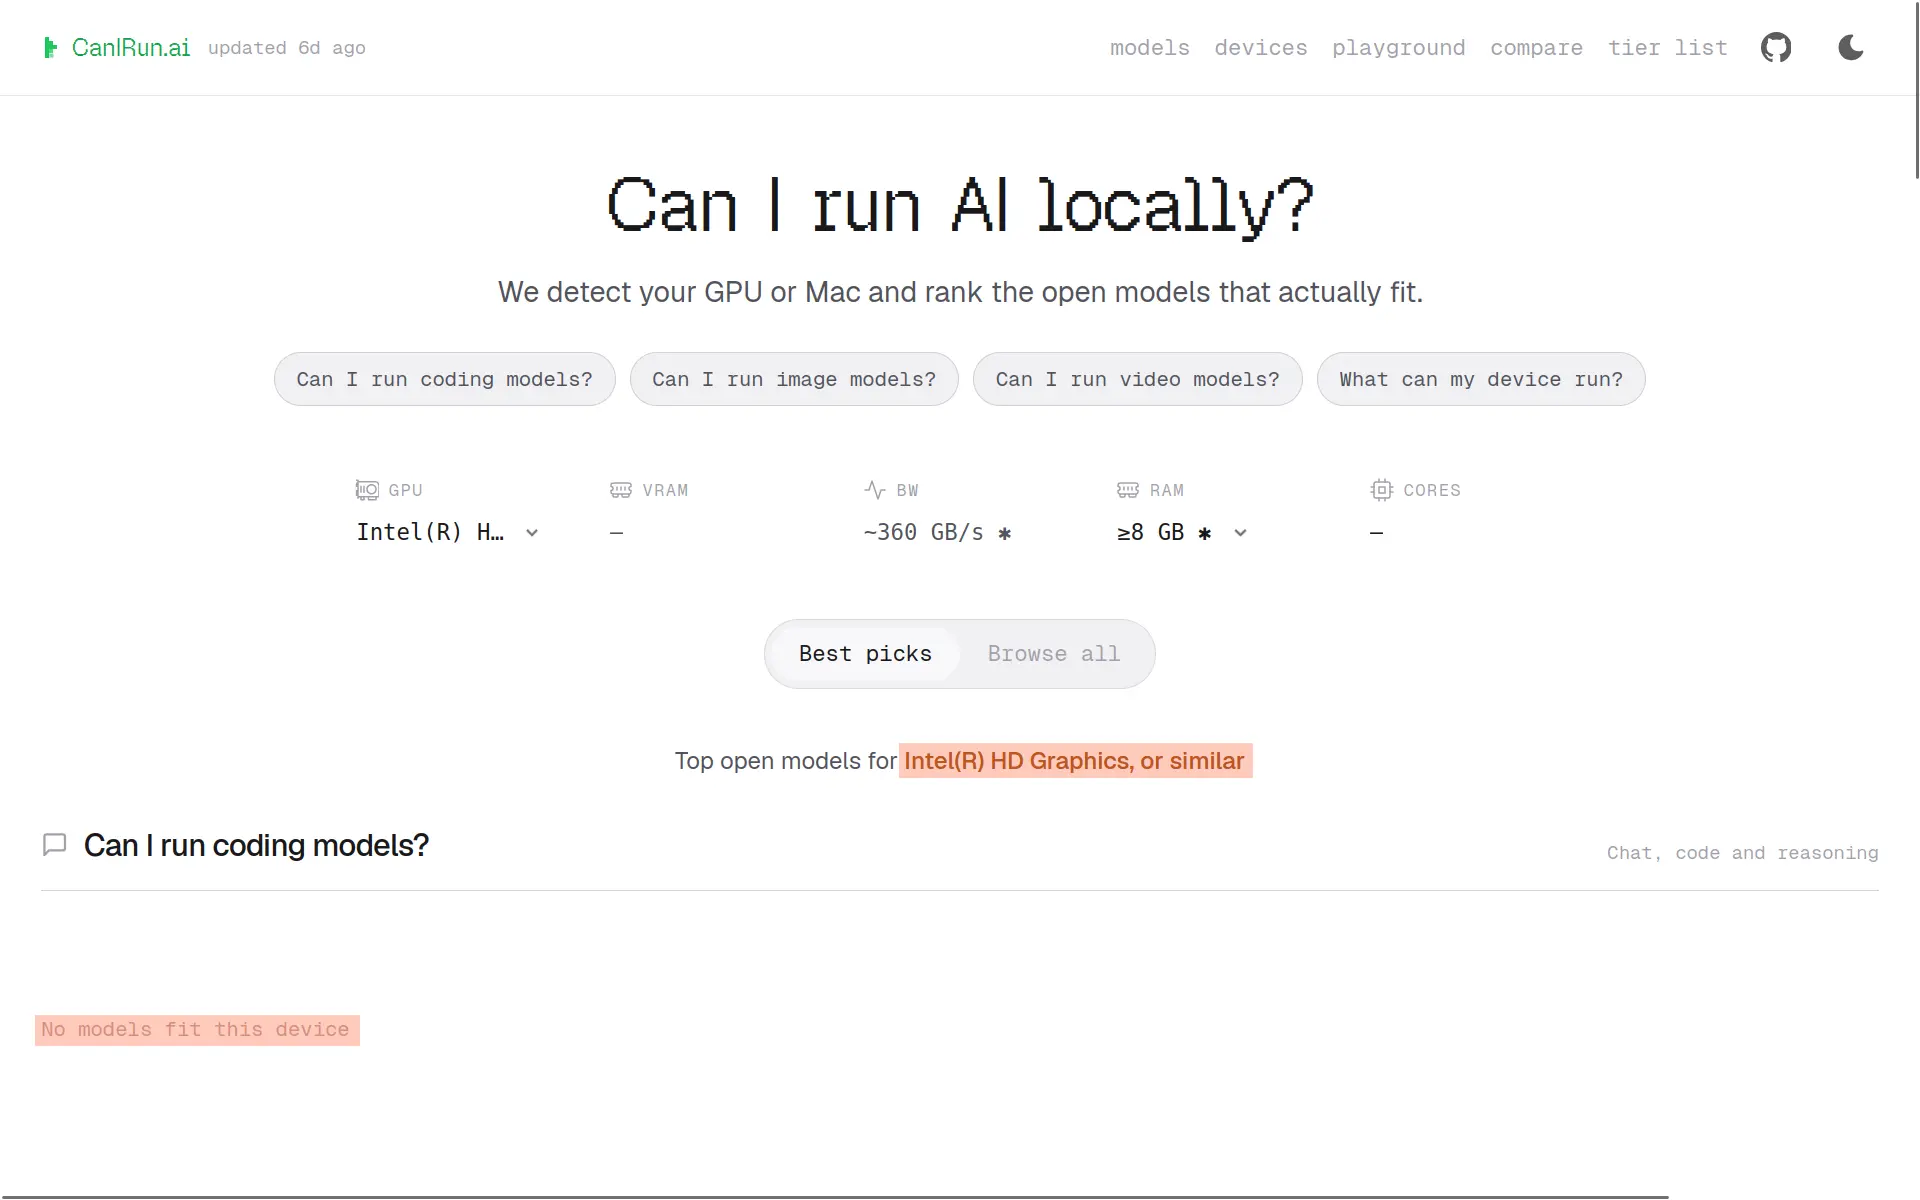Click 'Can I run image models?' button
The image size is (1920, 1200).
(794, 379)
